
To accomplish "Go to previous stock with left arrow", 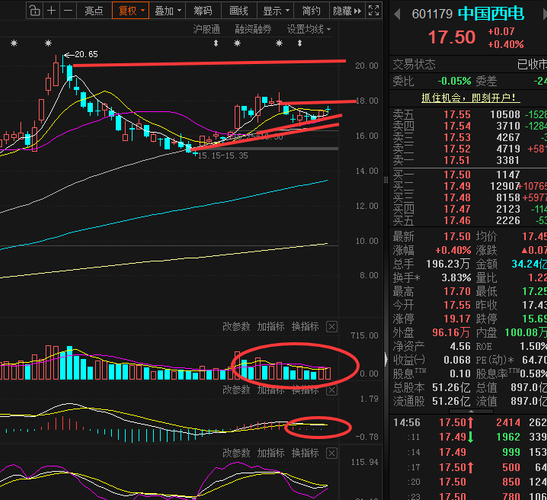I will coord(397,14).
